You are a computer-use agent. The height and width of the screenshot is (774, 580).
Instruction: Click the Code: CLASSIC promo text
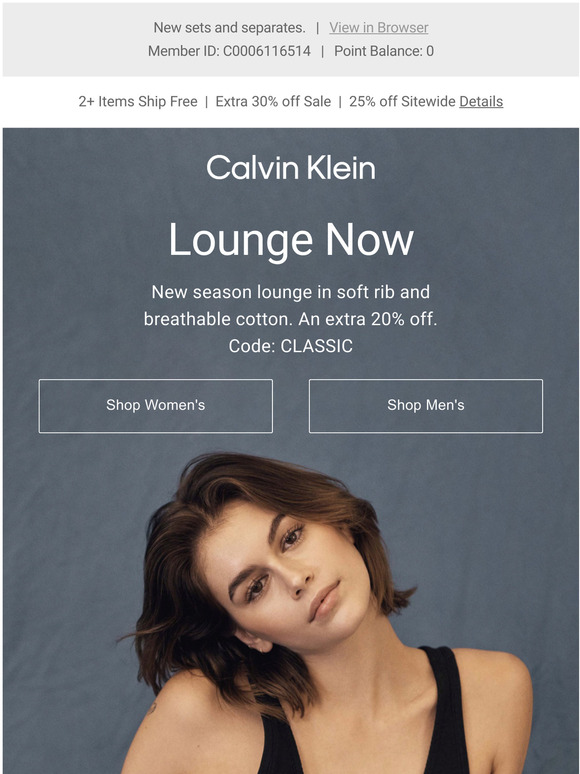291,346
